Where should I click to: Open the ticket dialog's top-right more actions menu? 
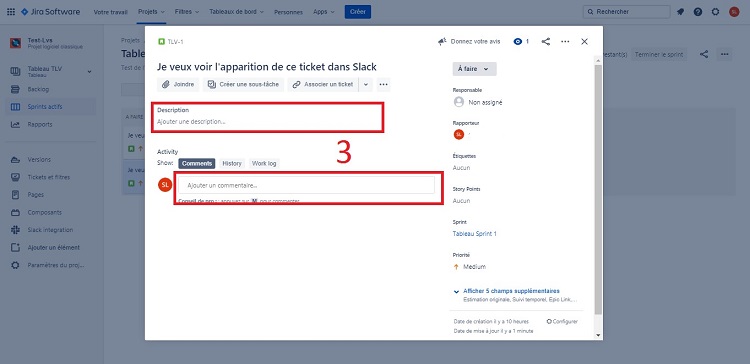pos(565,42)
